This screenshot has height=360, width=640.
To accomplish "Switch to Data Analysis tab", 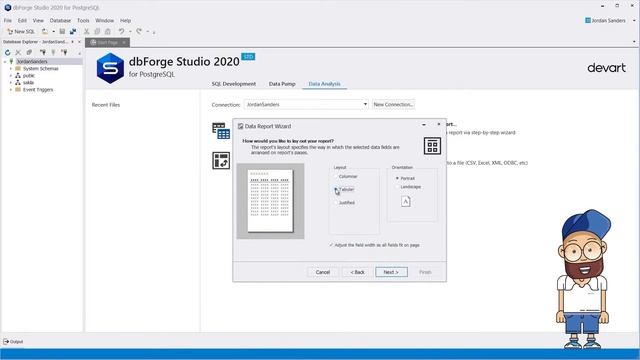I will pos(324,84).
